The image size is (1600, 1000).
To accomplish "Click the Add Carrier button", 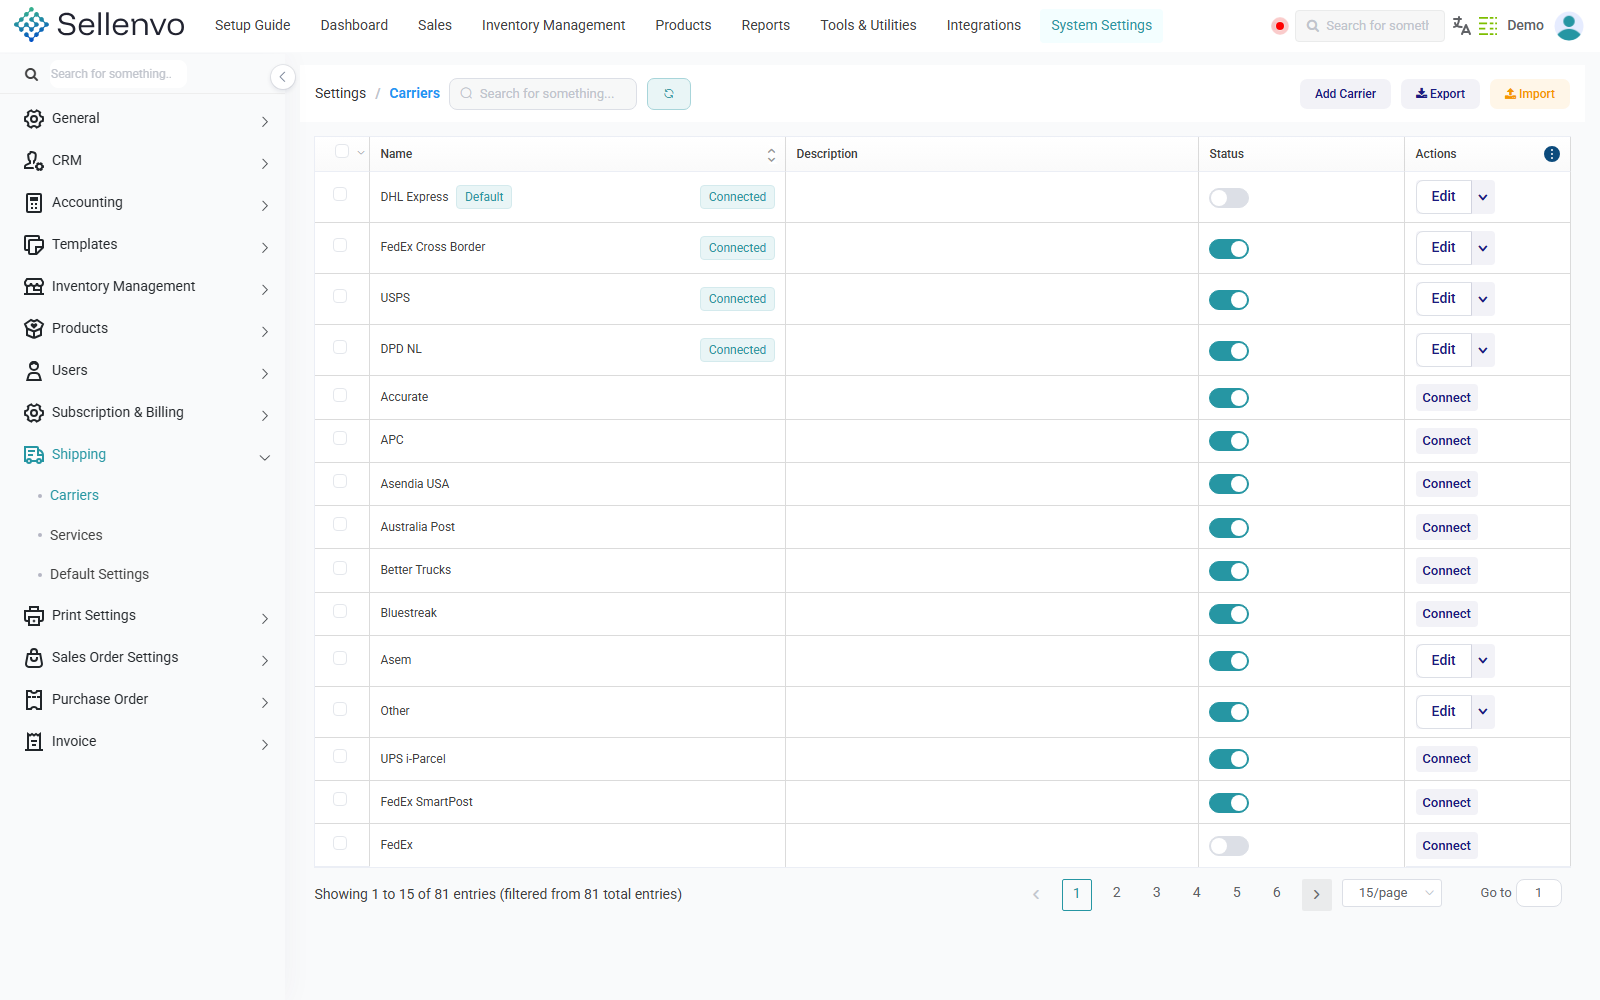I will point(1345,94).
